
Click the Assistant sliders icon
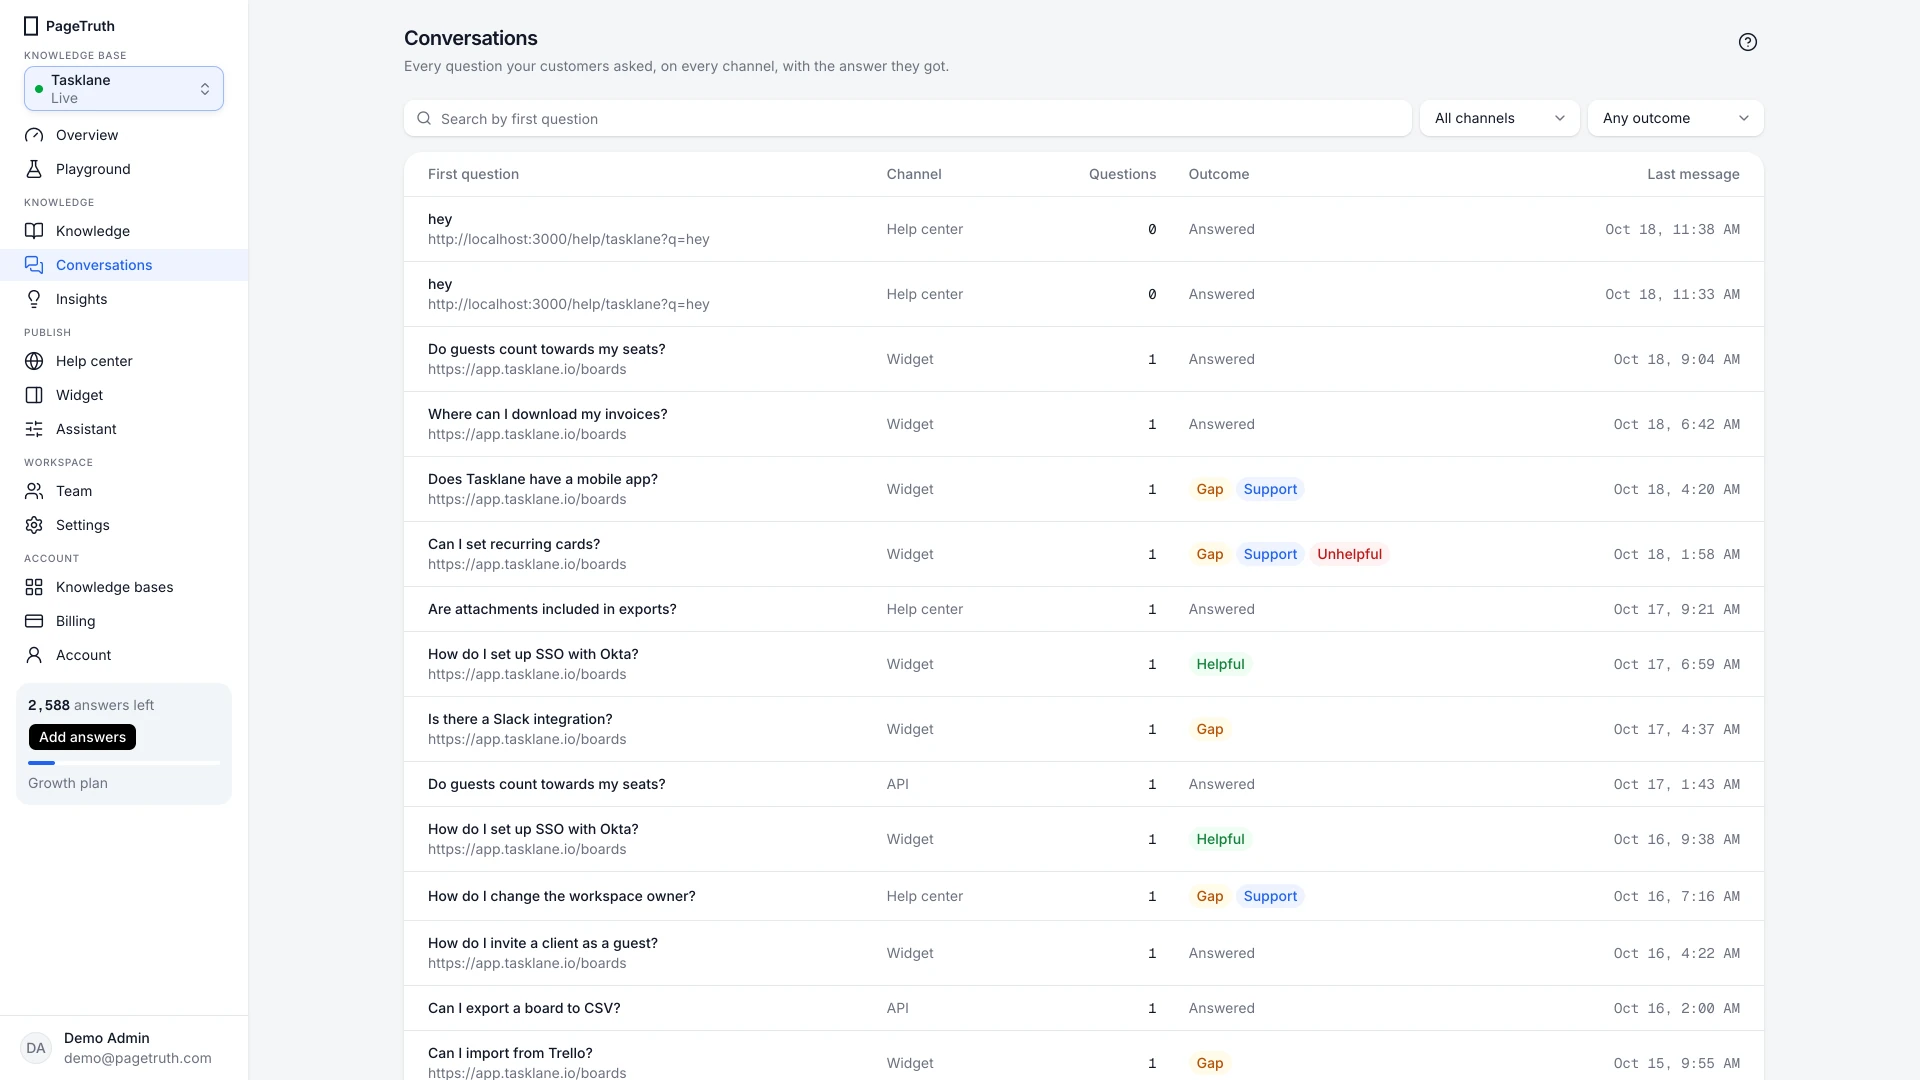(x=34, y=429)
